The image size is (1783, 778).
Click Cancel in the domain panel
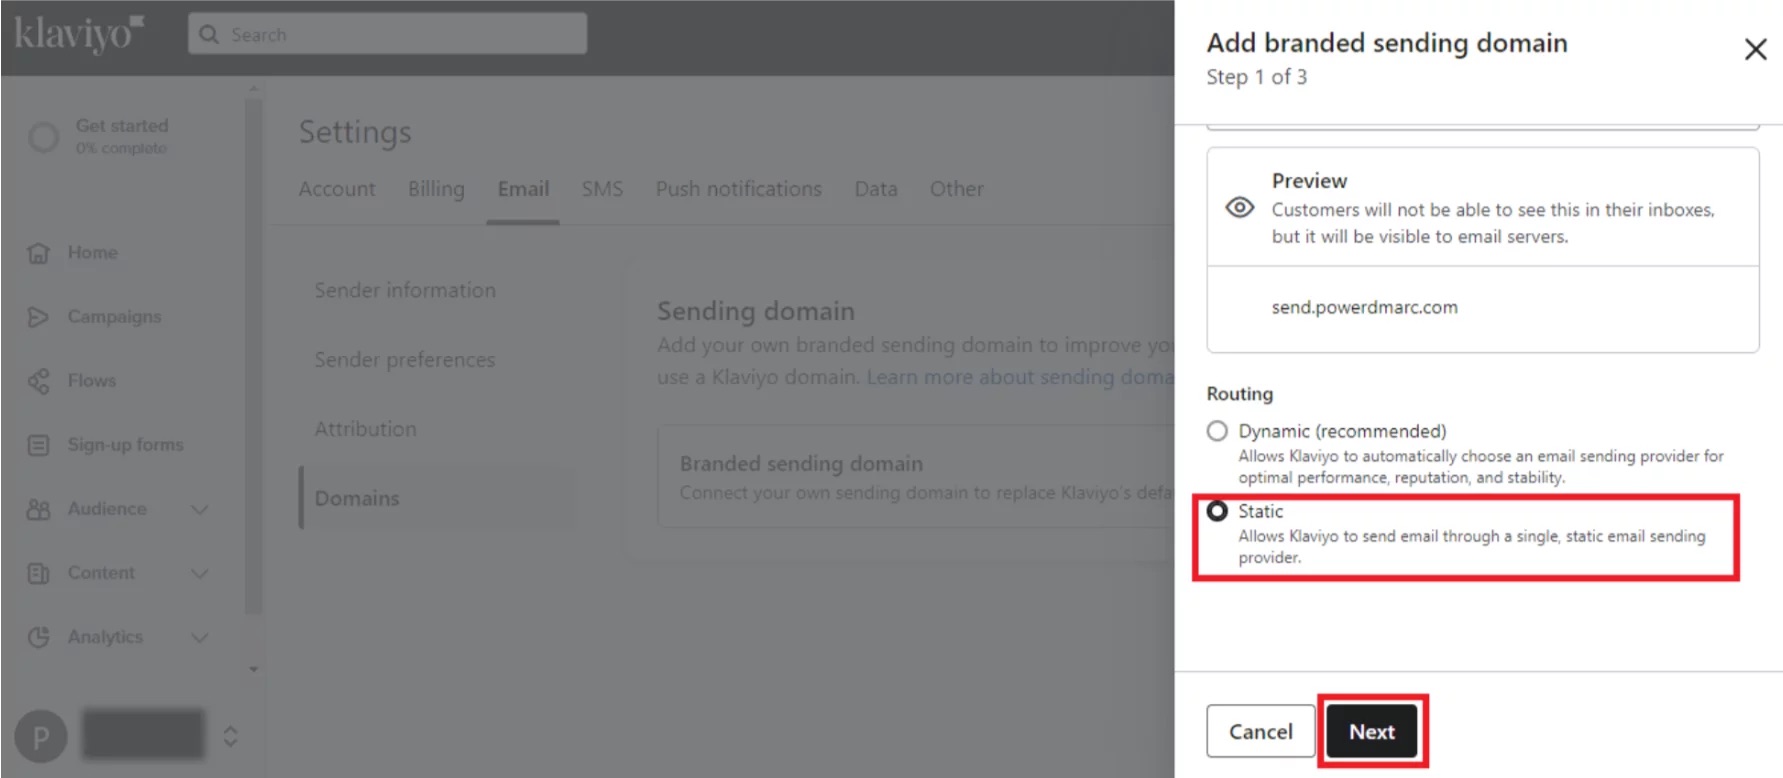tap(1260, 731)
